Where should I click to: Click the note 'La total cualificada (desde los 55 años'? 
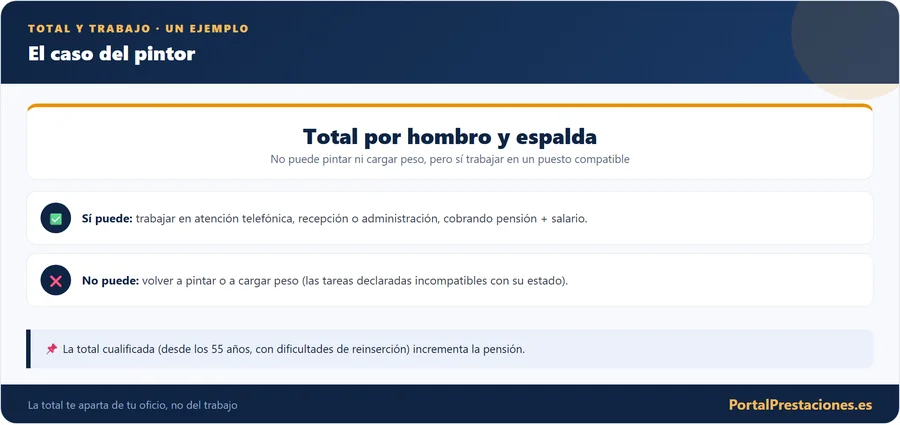[156, 349]
